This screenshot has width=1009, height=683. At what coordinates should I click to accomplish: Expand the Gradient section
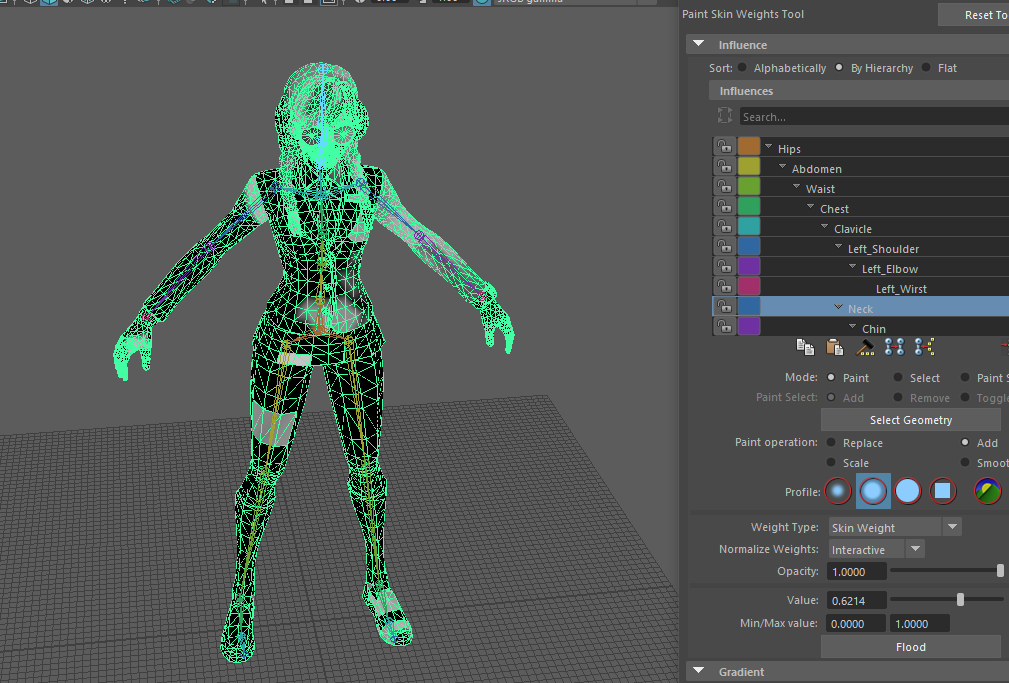698,670
